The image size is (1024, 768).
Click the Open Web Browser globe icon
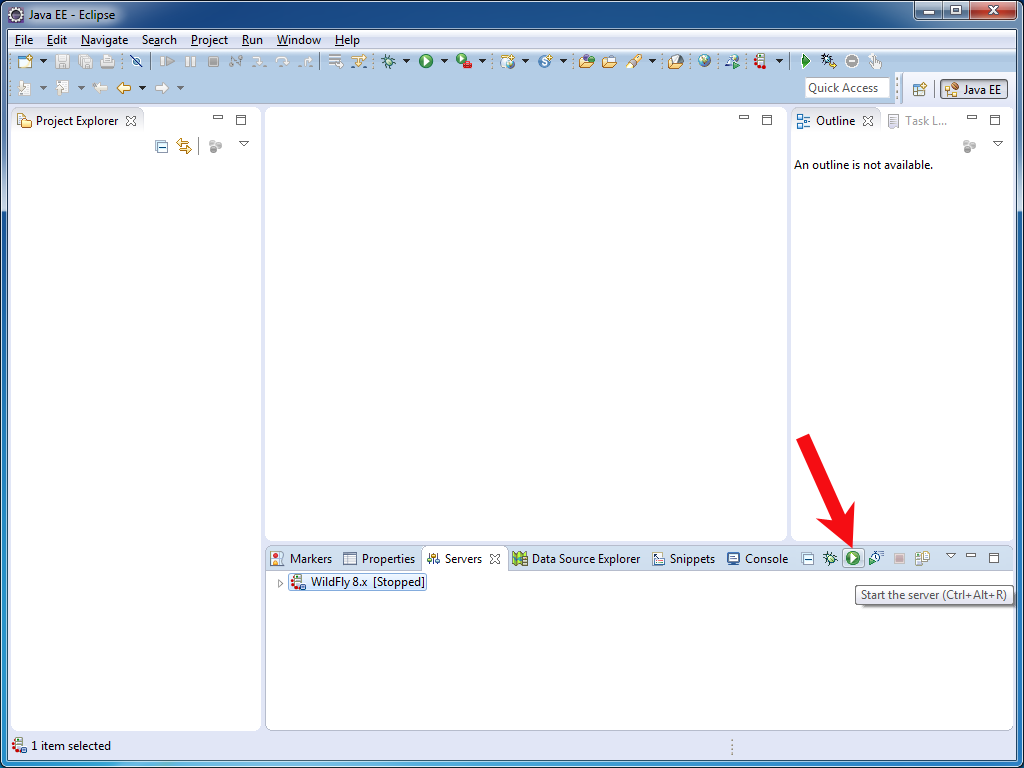point(704,61)
